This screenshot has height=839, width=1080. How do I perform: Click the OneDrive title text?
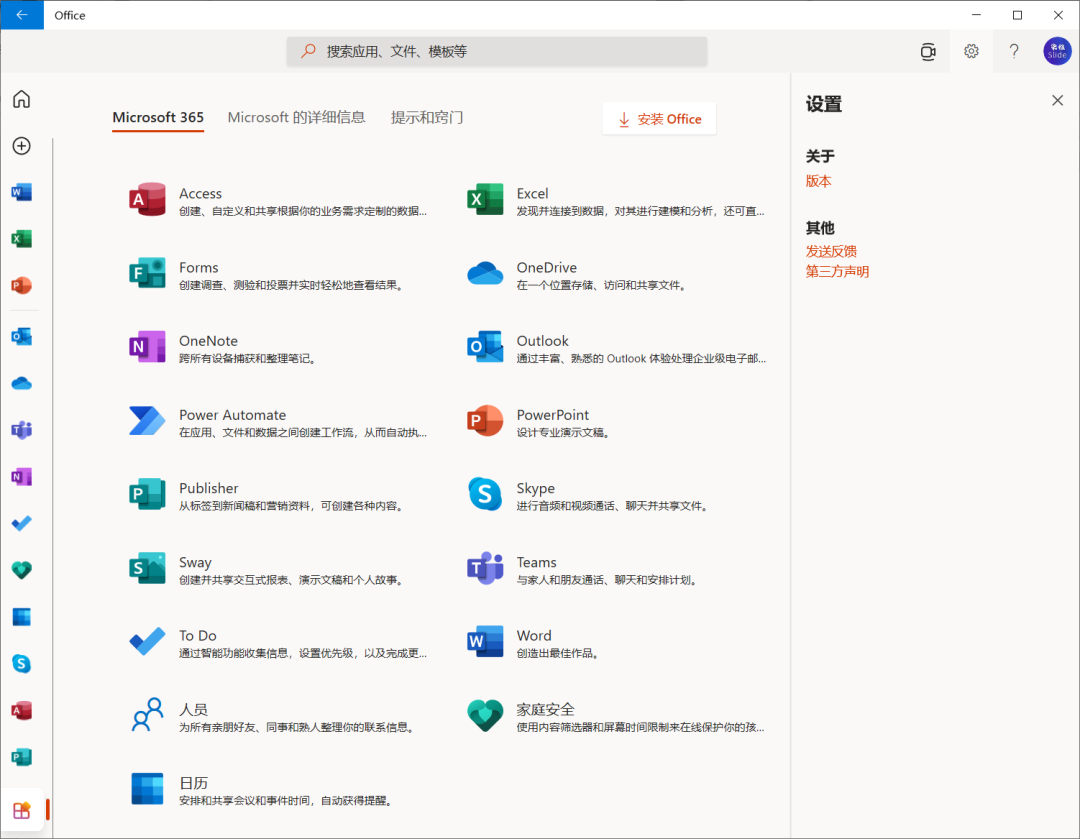click(x=547, y=267)
